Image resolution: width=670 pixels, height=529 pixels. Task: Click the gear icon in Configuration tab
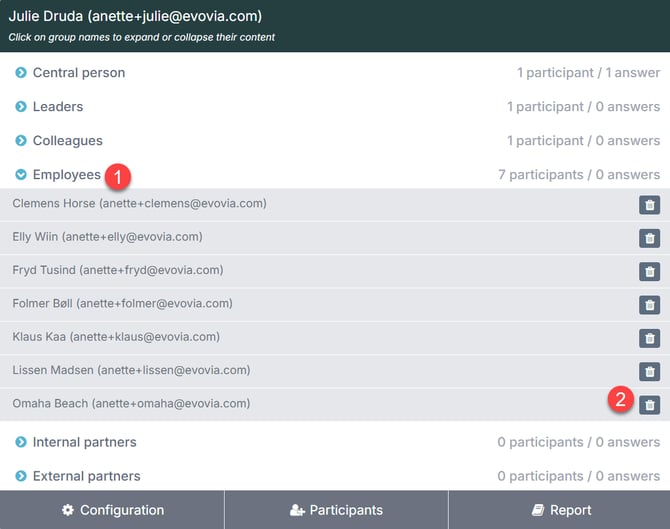pos(68,510)
